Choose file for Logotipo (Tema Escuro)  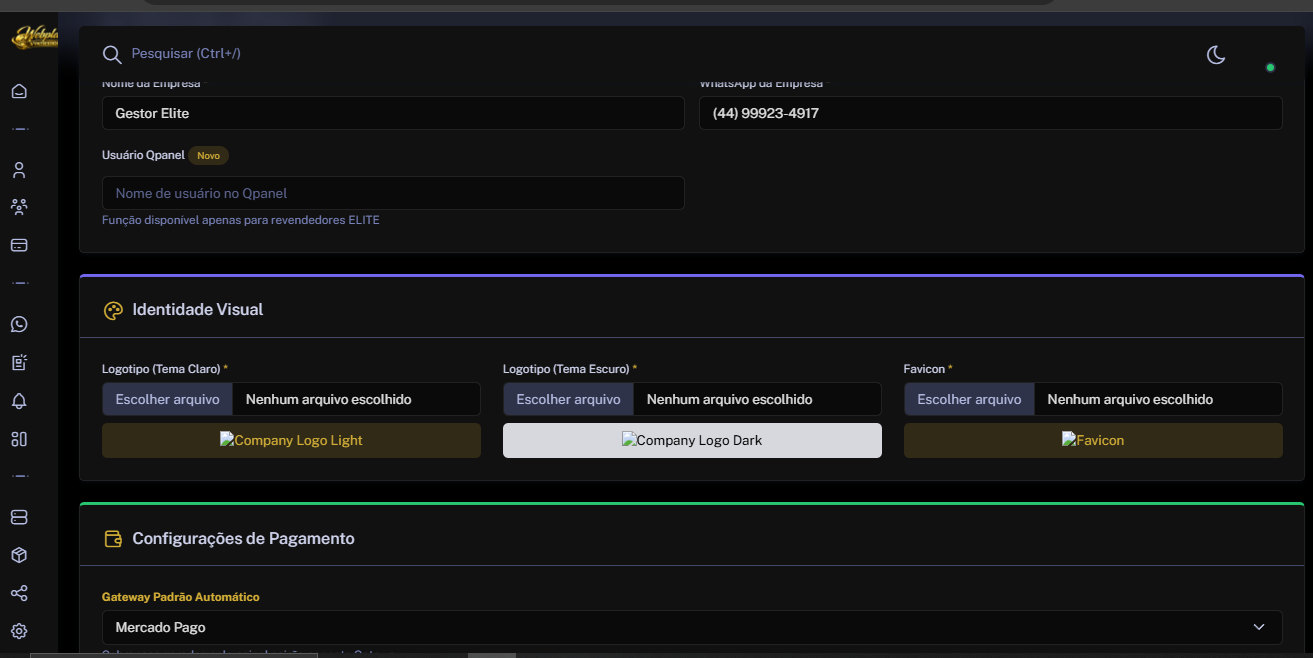pos(568,399)
